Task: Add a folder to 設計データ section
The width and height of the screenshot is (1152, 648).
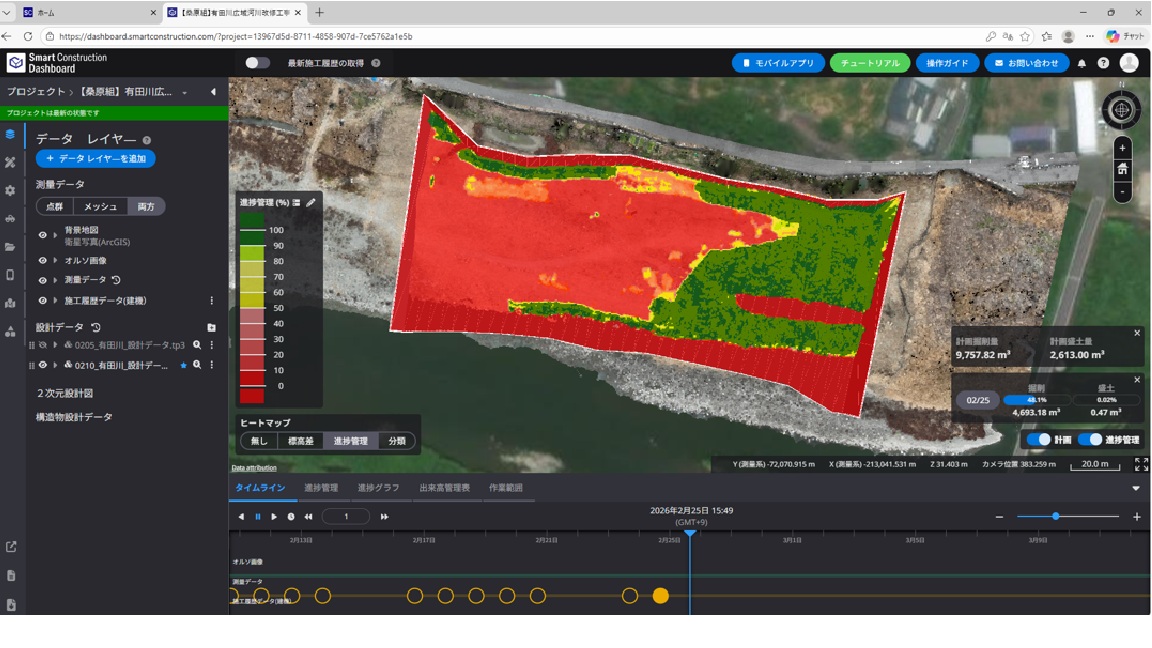Action: (x=212, y=328)
